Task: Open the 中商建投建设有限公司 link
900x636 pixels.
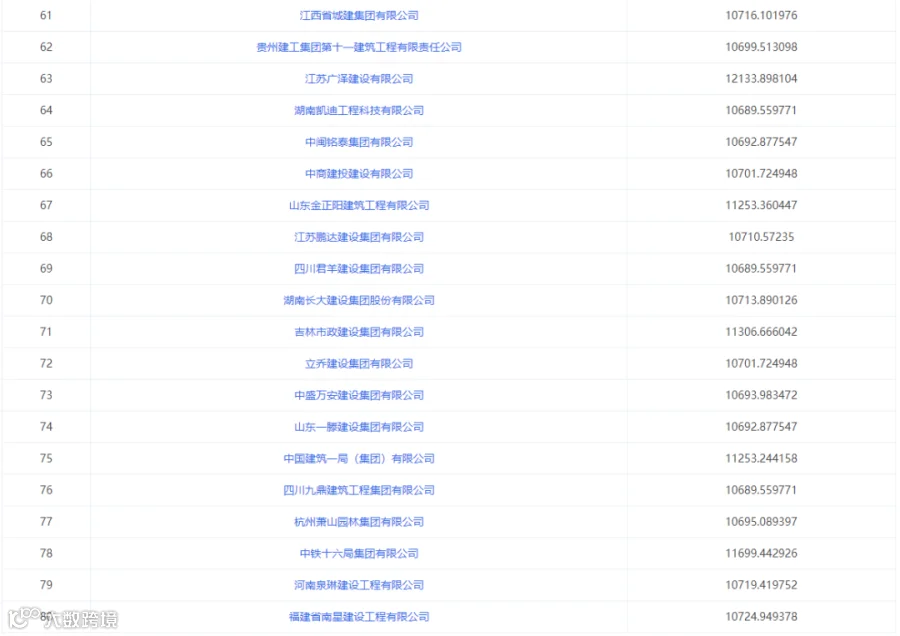Action: (x=359, y=173)
